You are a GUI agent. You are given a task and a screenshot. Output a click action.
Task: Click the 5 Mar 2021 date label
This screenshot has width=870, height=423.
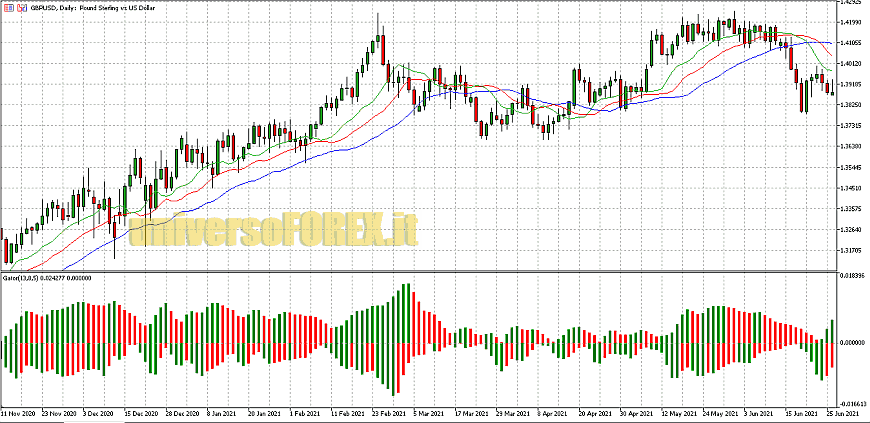[431, 413]
